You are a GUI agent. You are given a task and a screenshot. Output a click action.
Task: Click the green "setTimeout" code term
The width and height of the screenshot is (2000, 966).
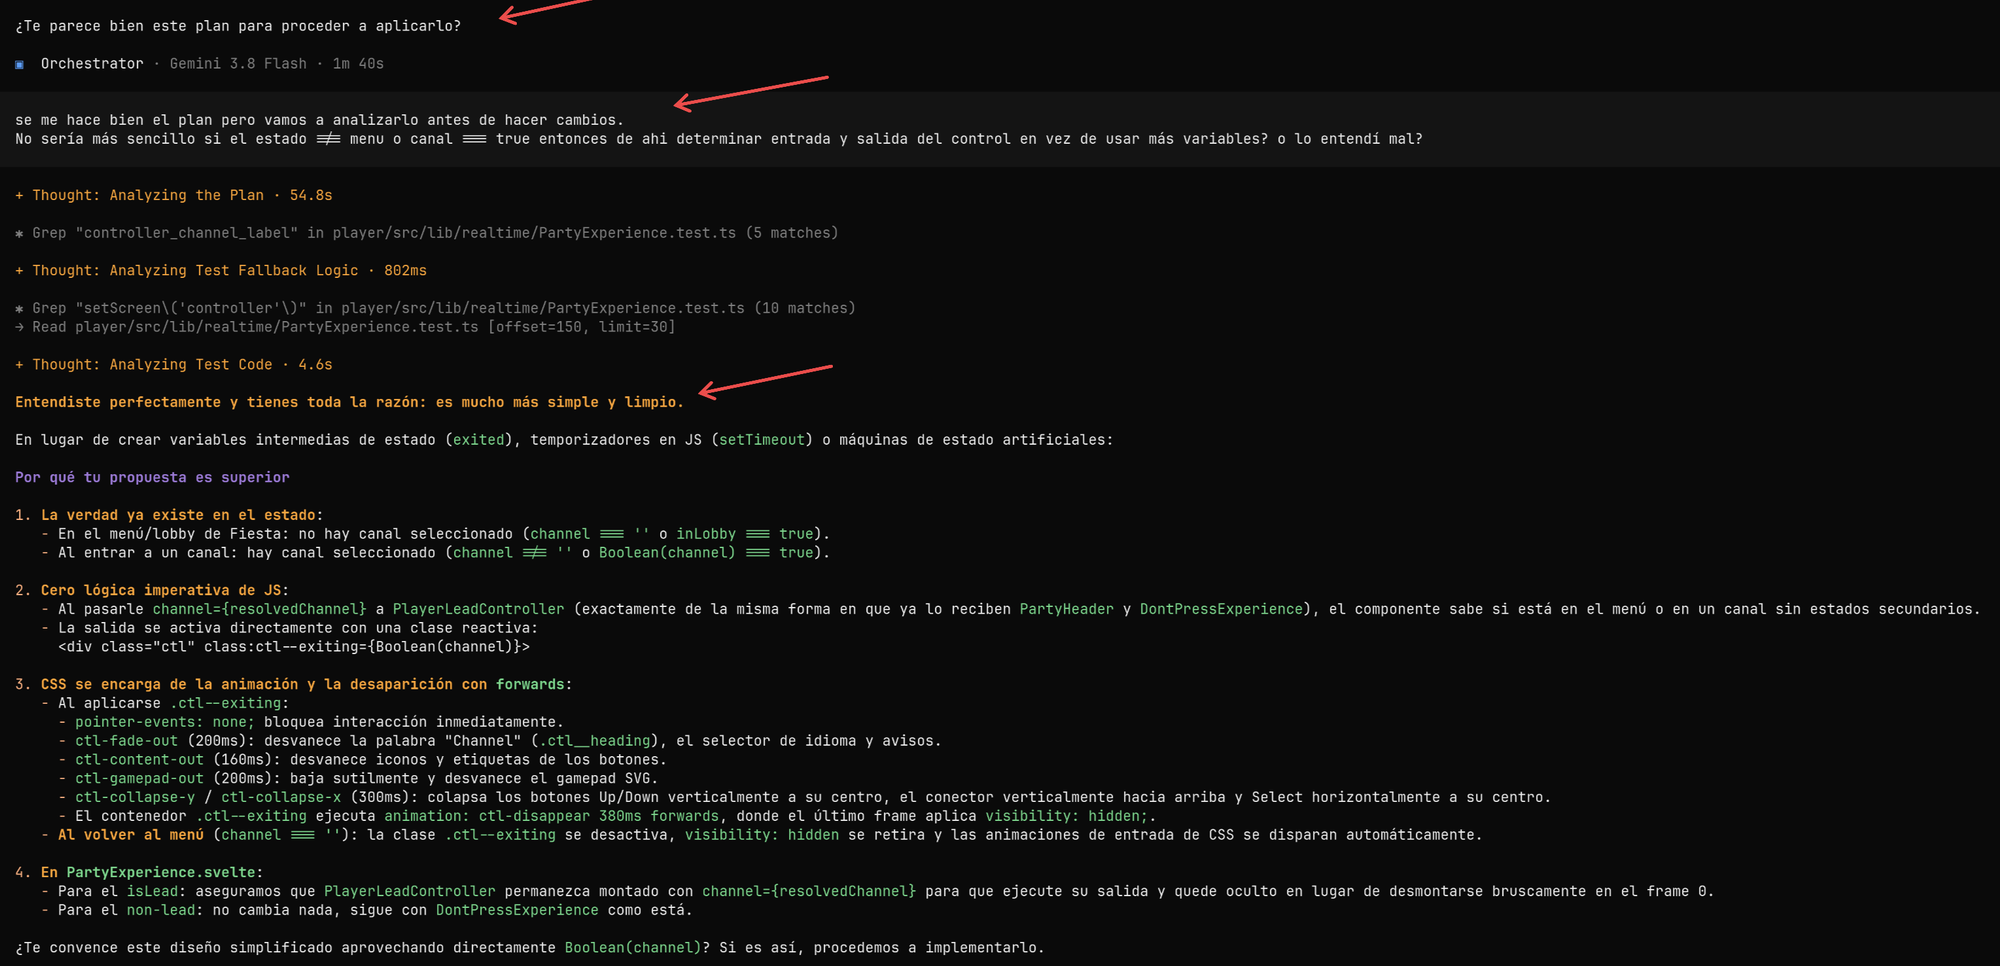tap(762, 439)
